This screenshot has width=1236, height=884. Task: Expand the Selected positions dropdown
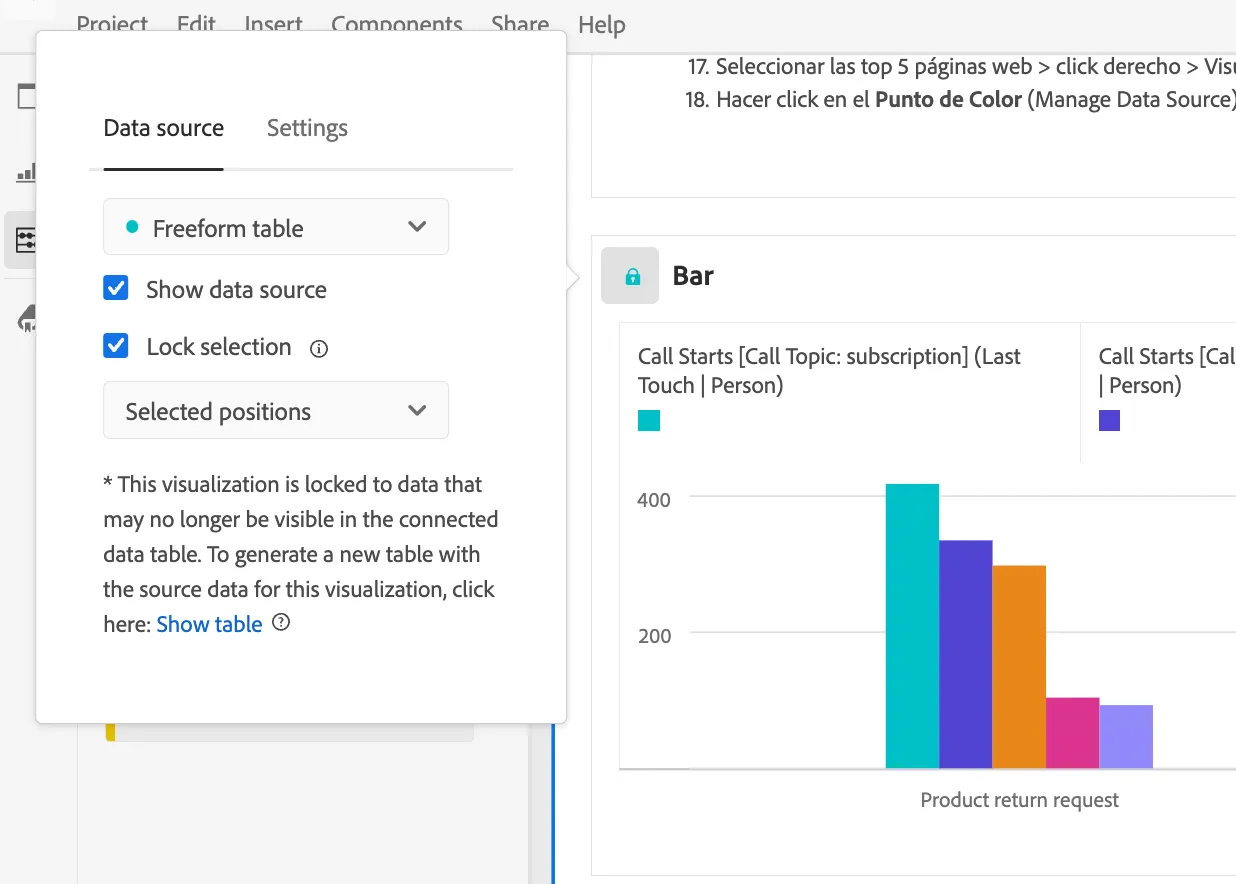click(276, 410)
